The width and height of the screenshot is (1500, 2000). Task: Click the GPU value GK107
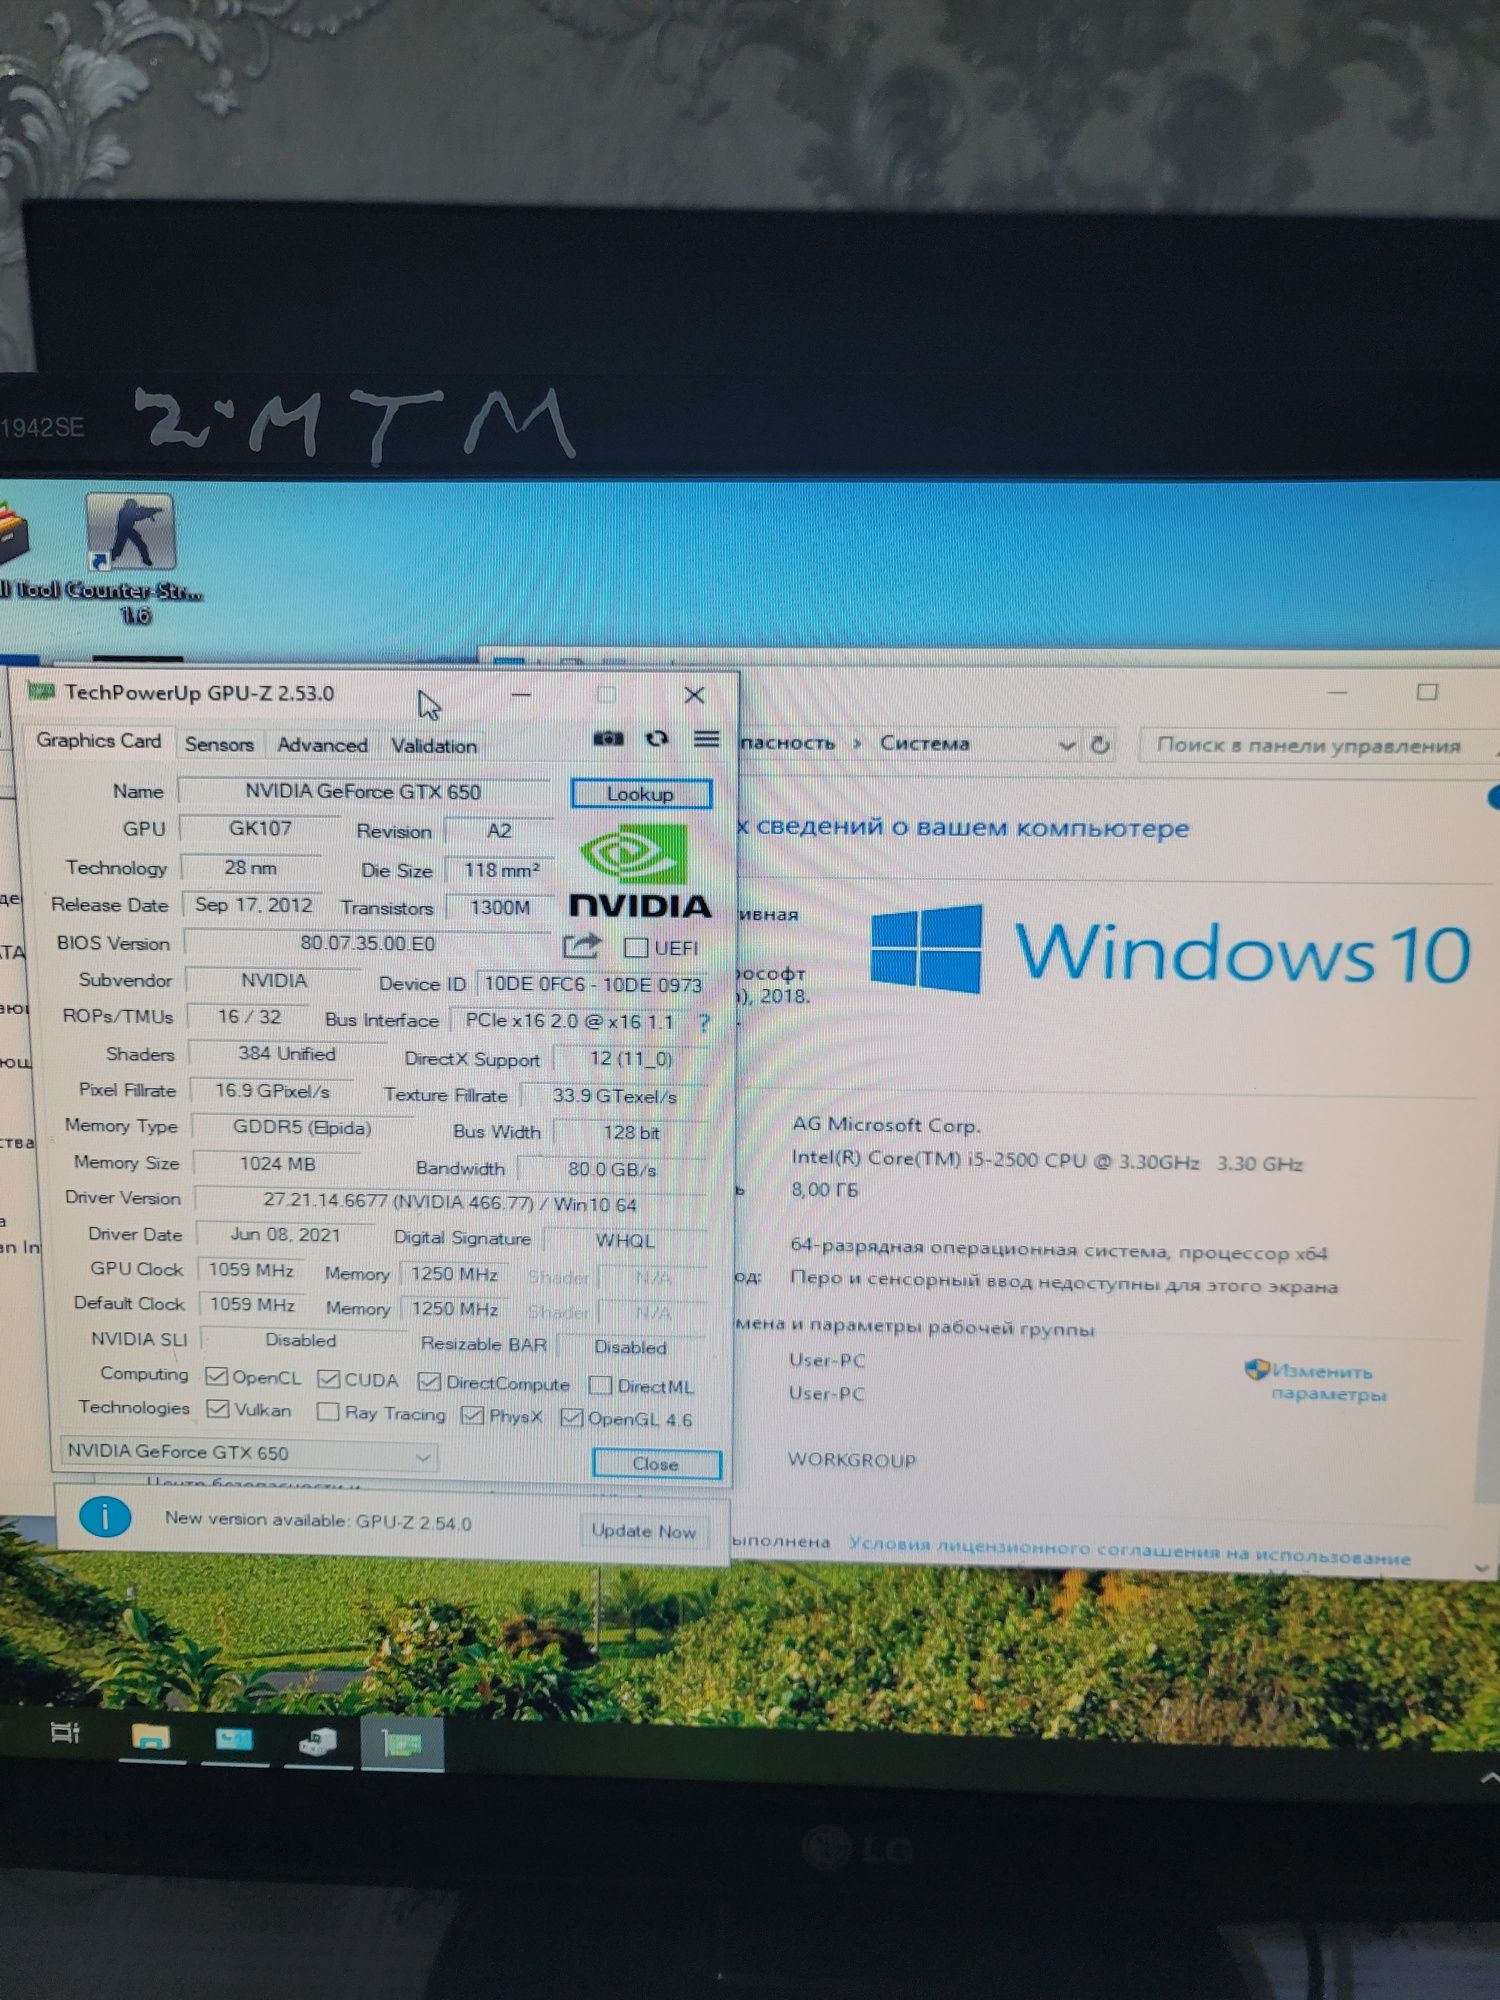pos(260,828)
